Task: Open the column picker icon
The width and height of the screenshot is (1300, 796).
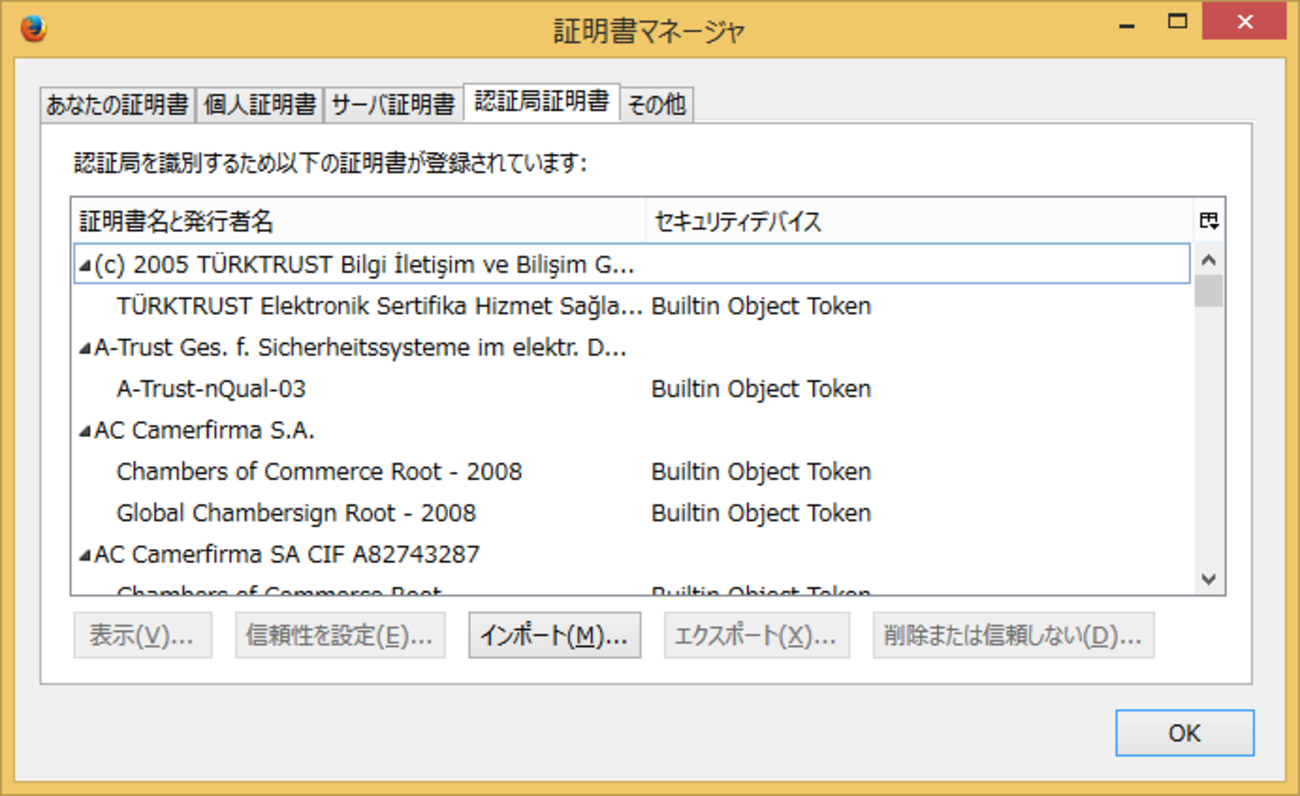Action: point(1208,221)
